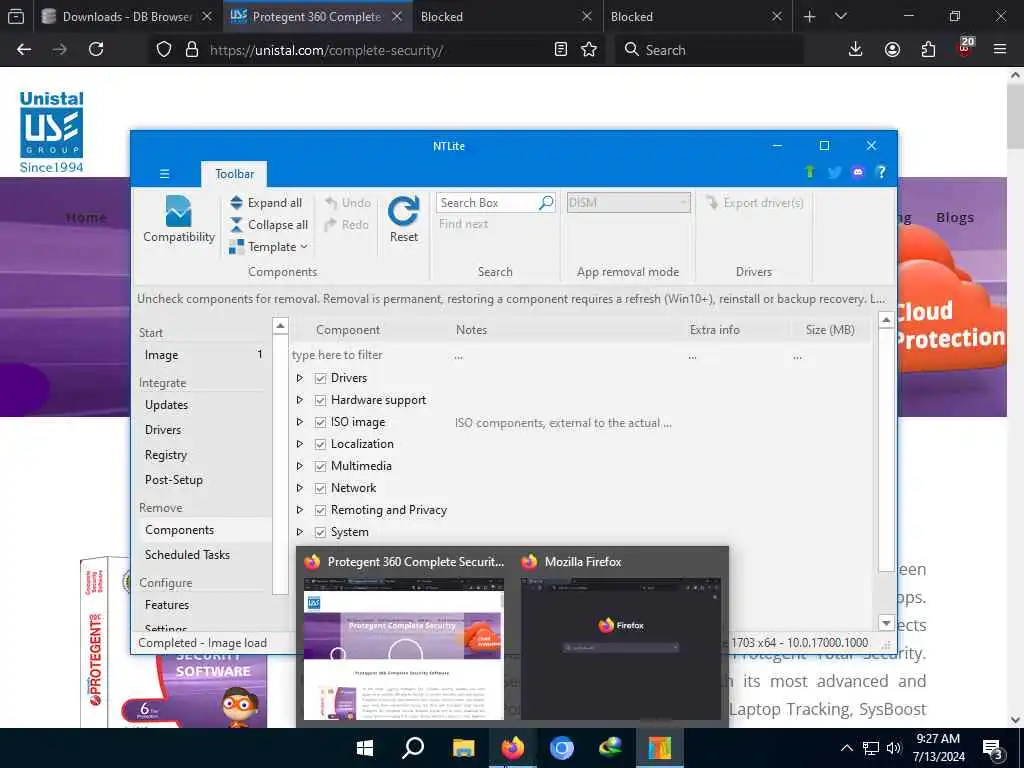Click component list scroll up arrow
Screen dimensions: 1024x768
886,320
